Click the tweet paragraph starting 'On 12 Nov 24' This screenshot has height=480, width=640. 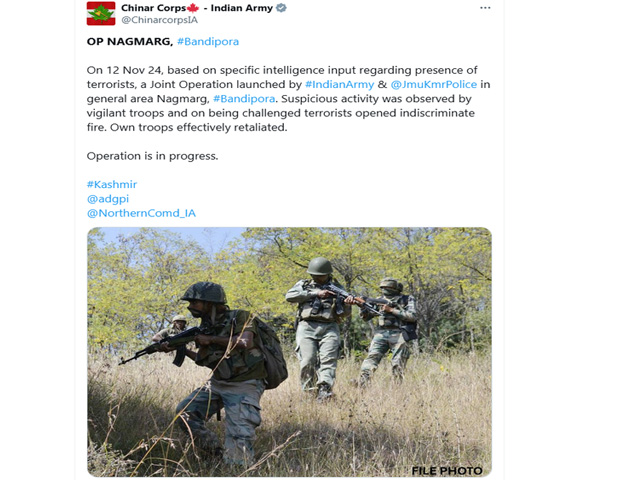point(288,99)
